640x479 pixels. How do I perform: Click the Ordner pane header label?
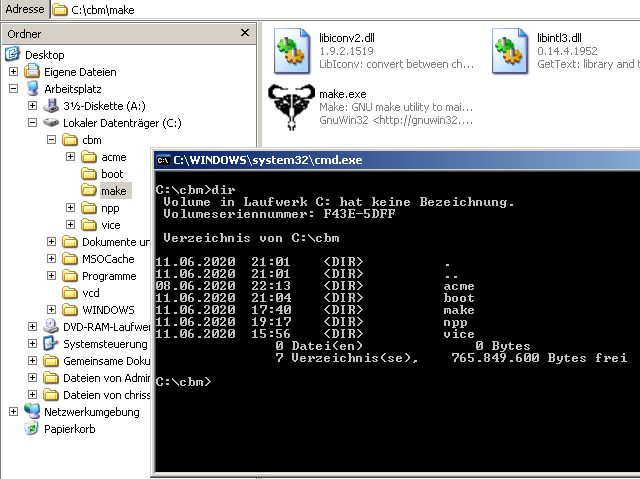click(24, 34)
